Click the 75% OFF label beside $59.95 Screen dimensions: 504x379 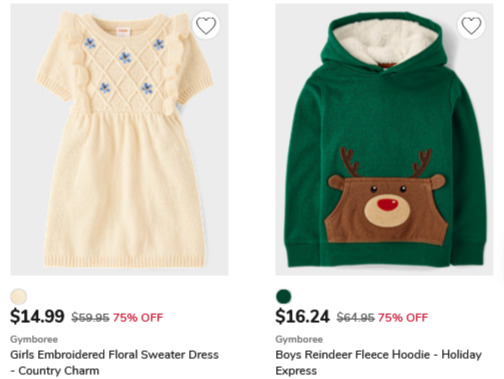138,317
